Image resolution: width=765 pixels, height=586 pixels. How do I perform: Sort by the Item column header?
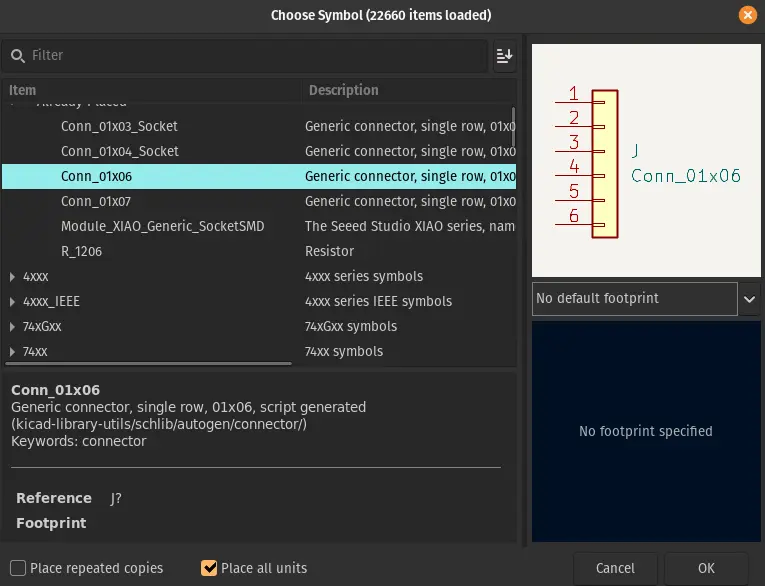(x=150, y=90)
